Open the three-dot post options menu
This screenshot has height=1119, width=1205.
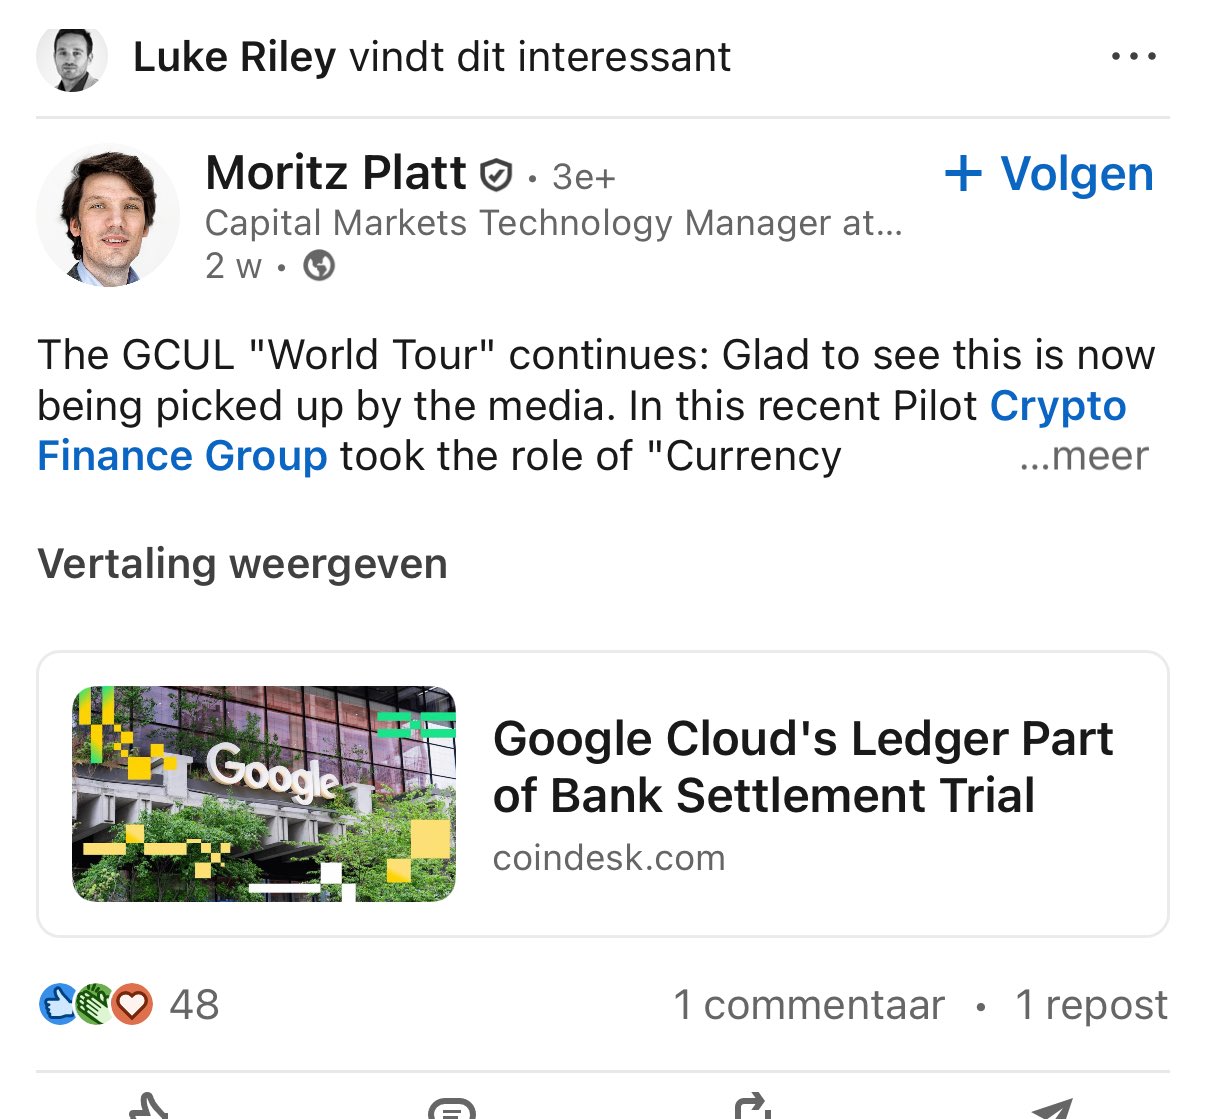pyautogui.click(x=1133, y=57)
